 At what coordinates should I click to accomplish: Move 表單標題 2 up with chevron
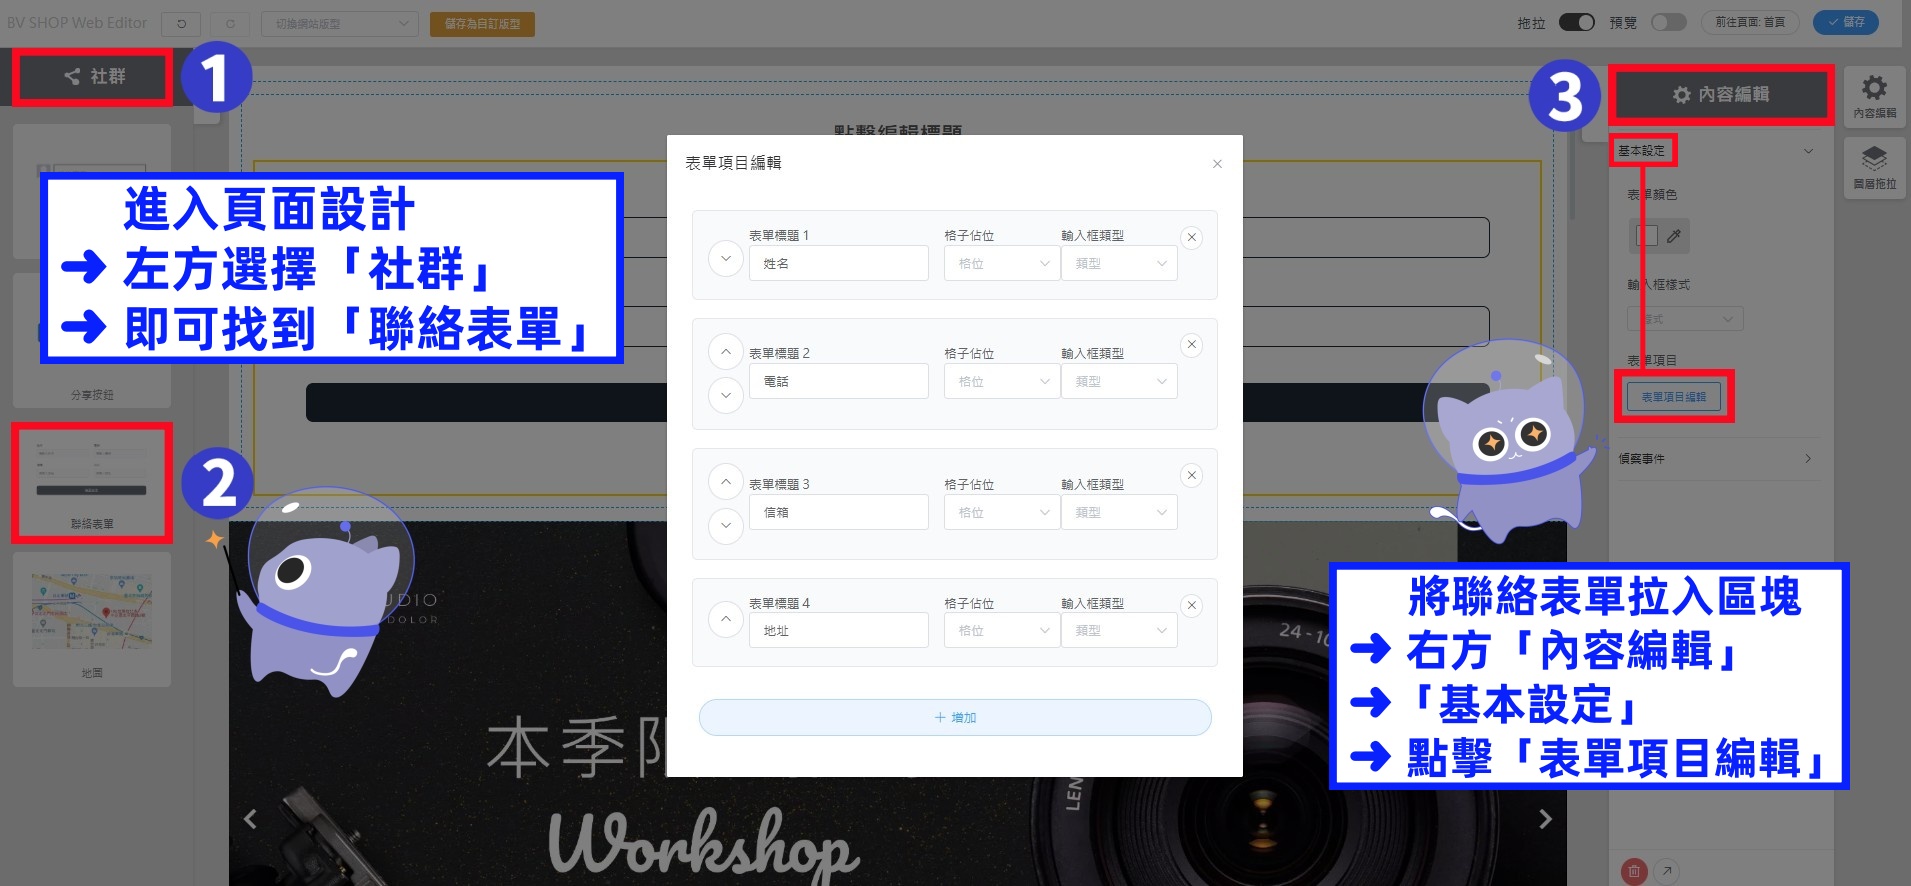click(x=726, y=352)
